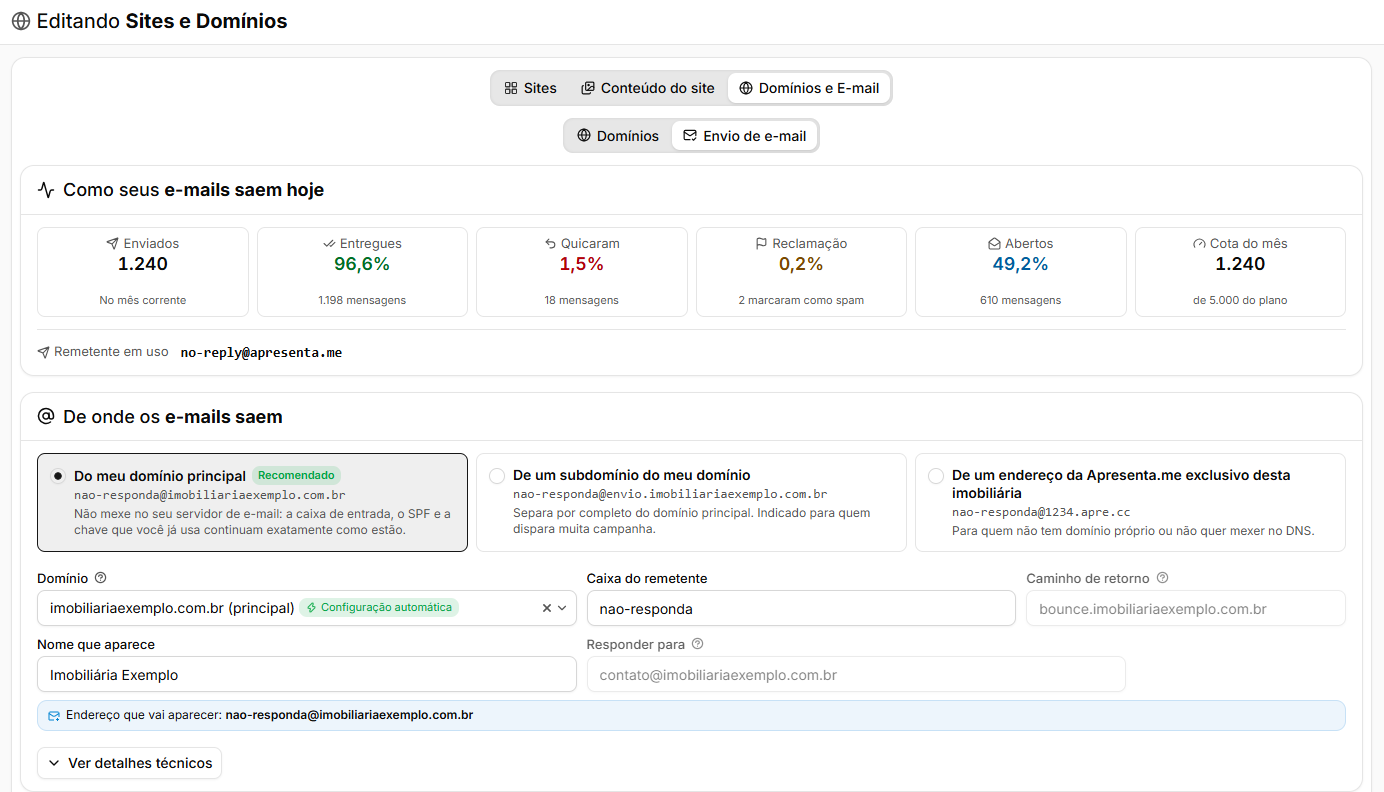Choose Apresenta.me exclusive address radio option
The image size is (1384, 792).
[x=936, y=476]
